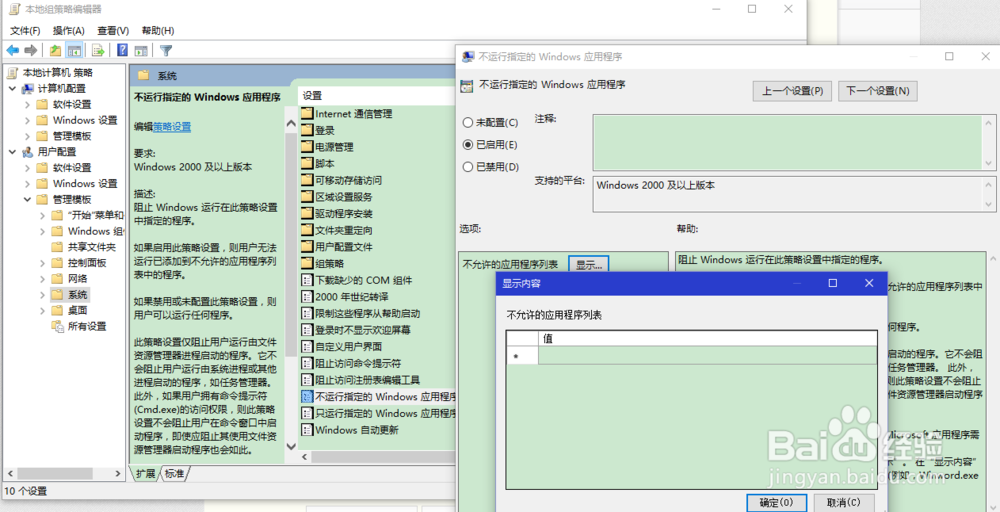Toggle the show/hide action pane icon
The height and width of the screenshot is (512, 1000).
click(141, 50)
